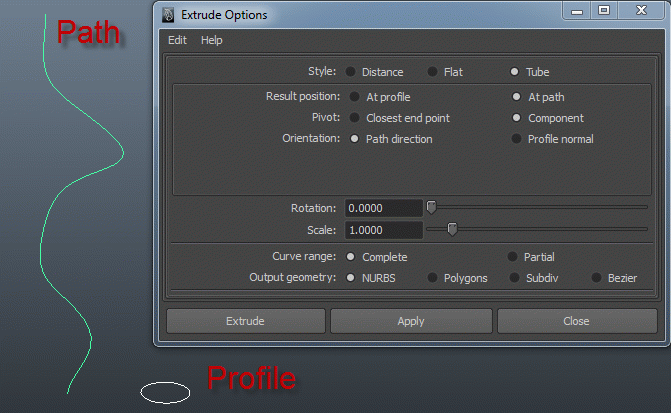Open the Edit menu

click(177, 41)
